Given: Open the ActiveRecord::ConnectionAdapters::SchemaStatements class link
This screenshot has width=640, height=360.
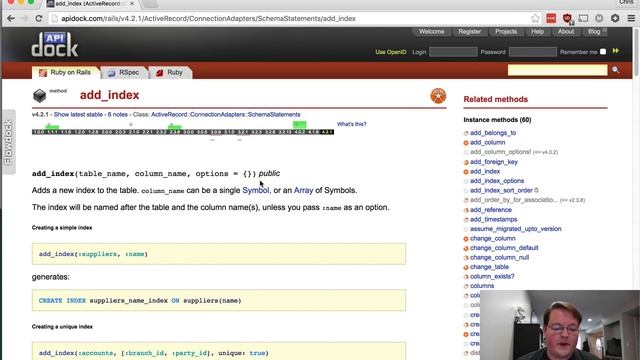Looking at the screenshot, I should (x=226, y=114).
